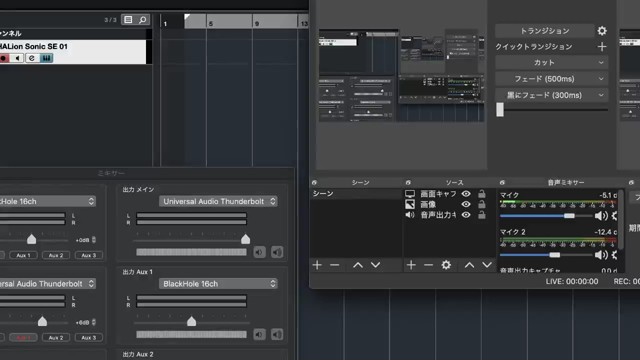Image resolution: width=640 pixels, height=360 pixels.
Task: Open the フェード (500ms) transition dropdown
Action: (x=551, y=79)
